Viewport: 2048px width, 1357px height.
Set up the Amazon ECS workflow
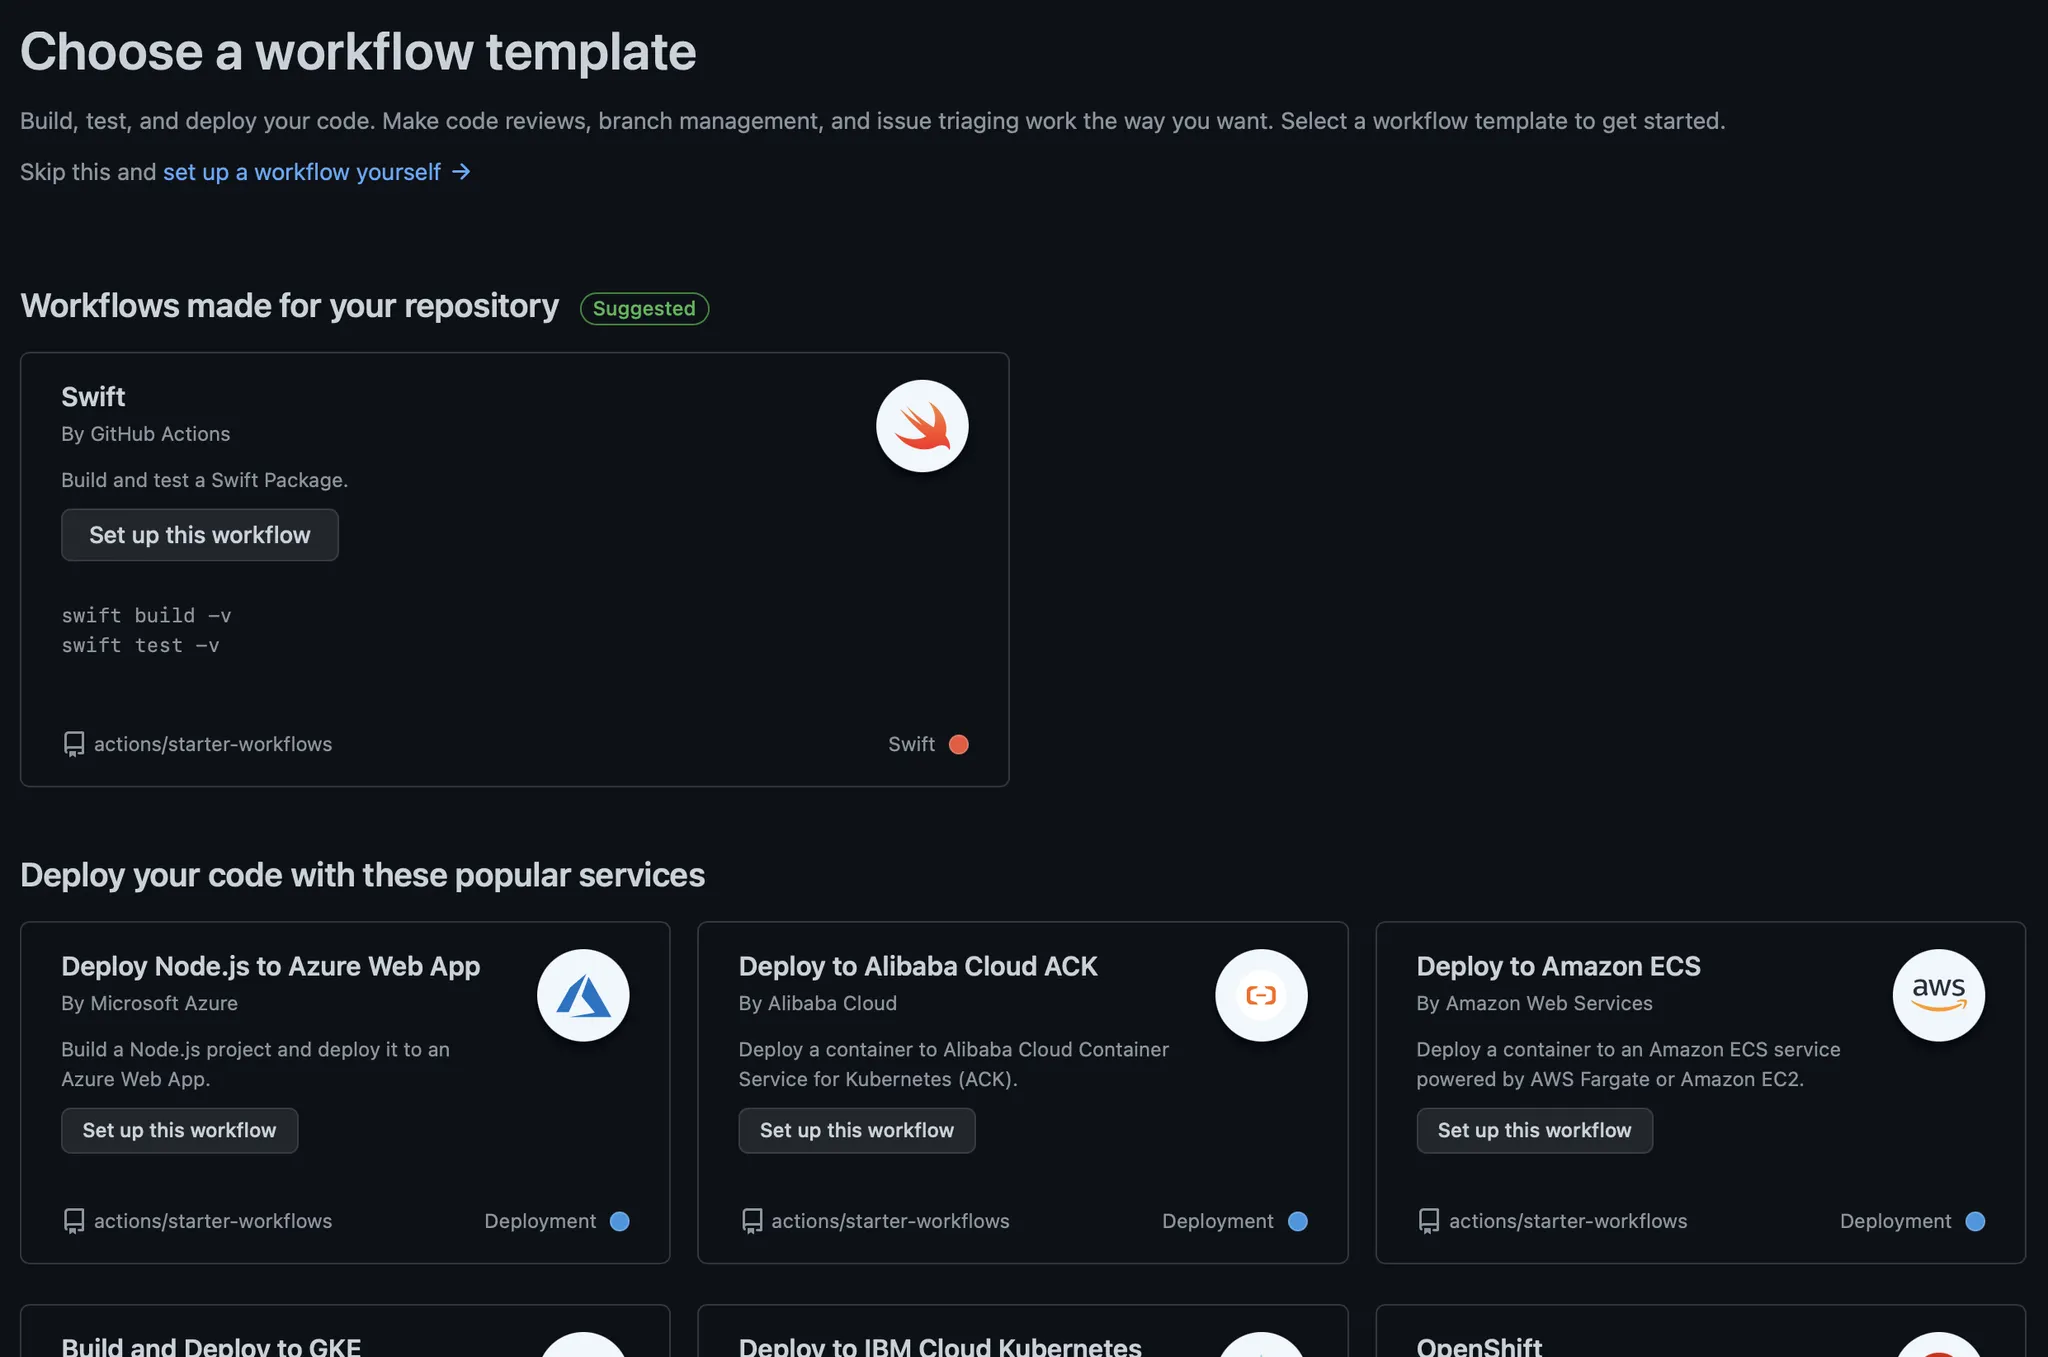(1534, 1130)
